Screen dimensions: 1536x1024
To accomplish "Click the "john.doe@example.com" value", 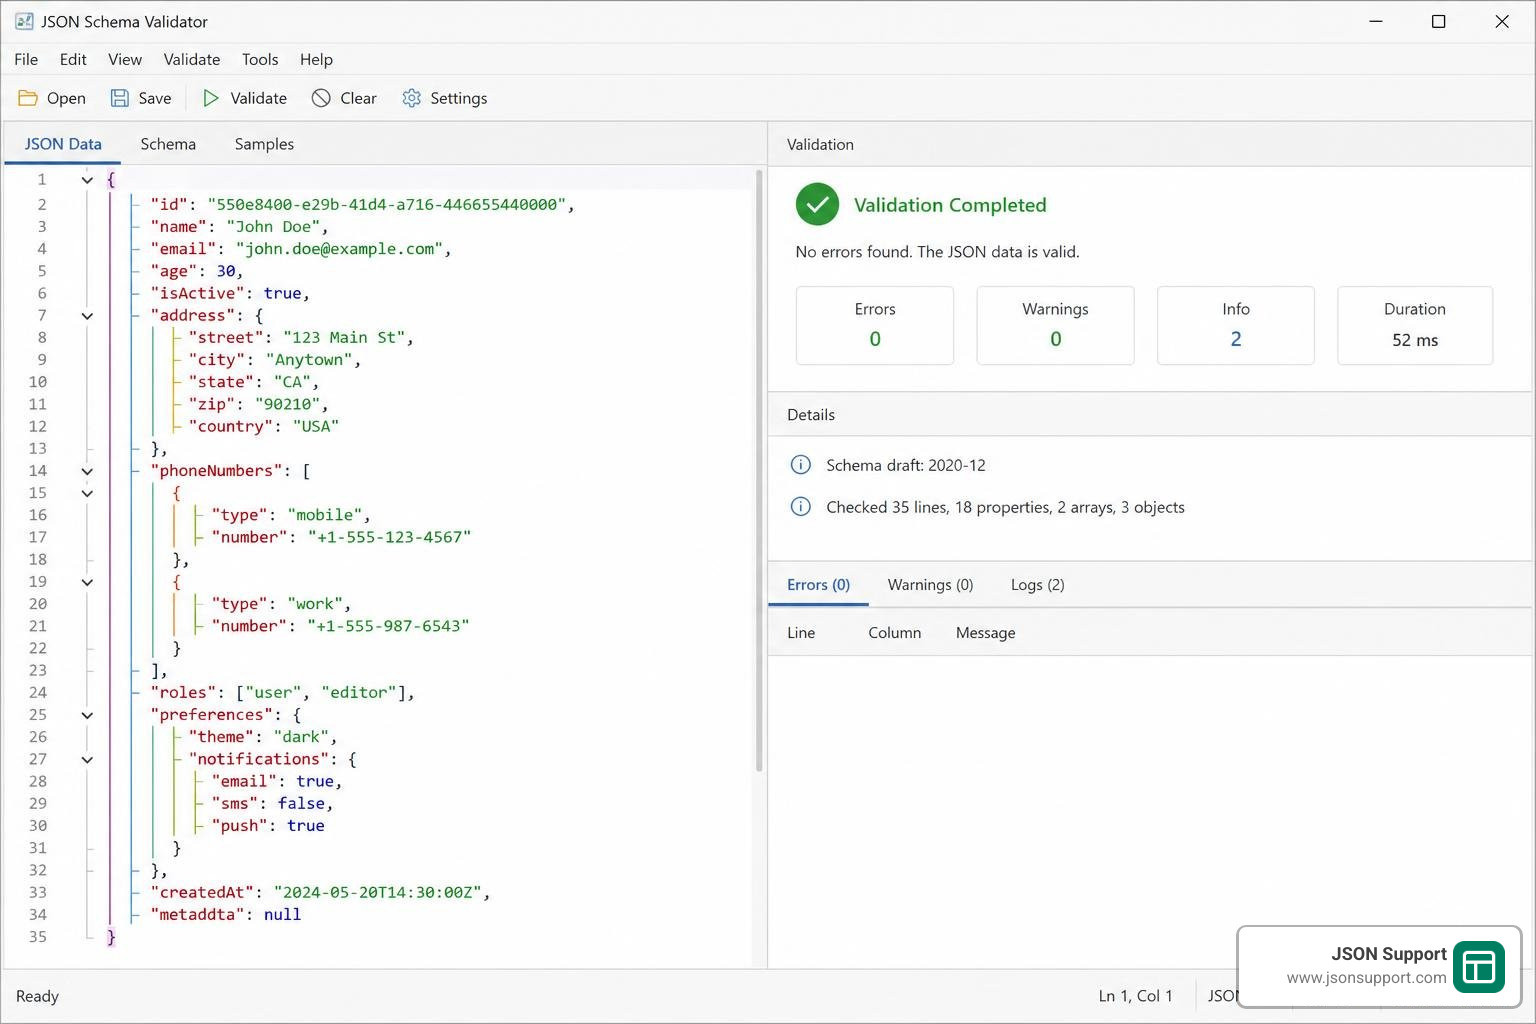I will (339, 249).
